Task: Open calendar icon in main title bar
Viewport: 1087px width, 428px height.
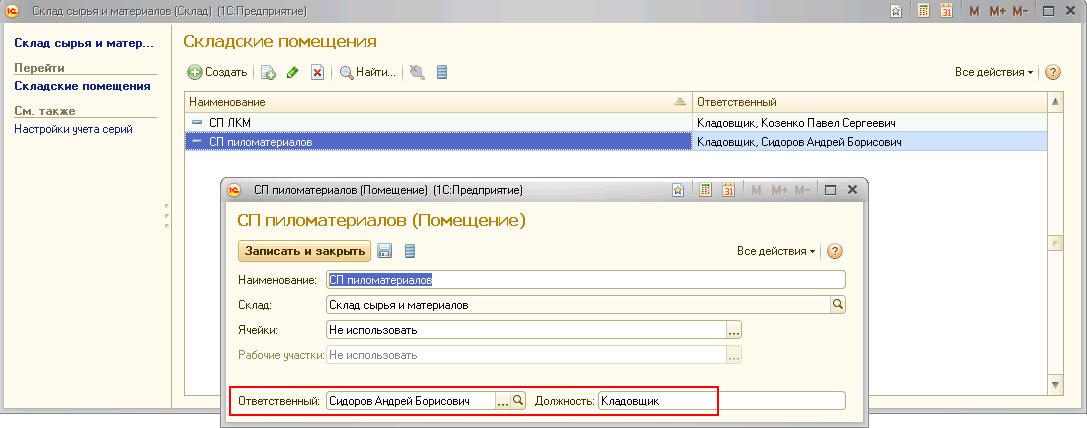Action: 947,12
